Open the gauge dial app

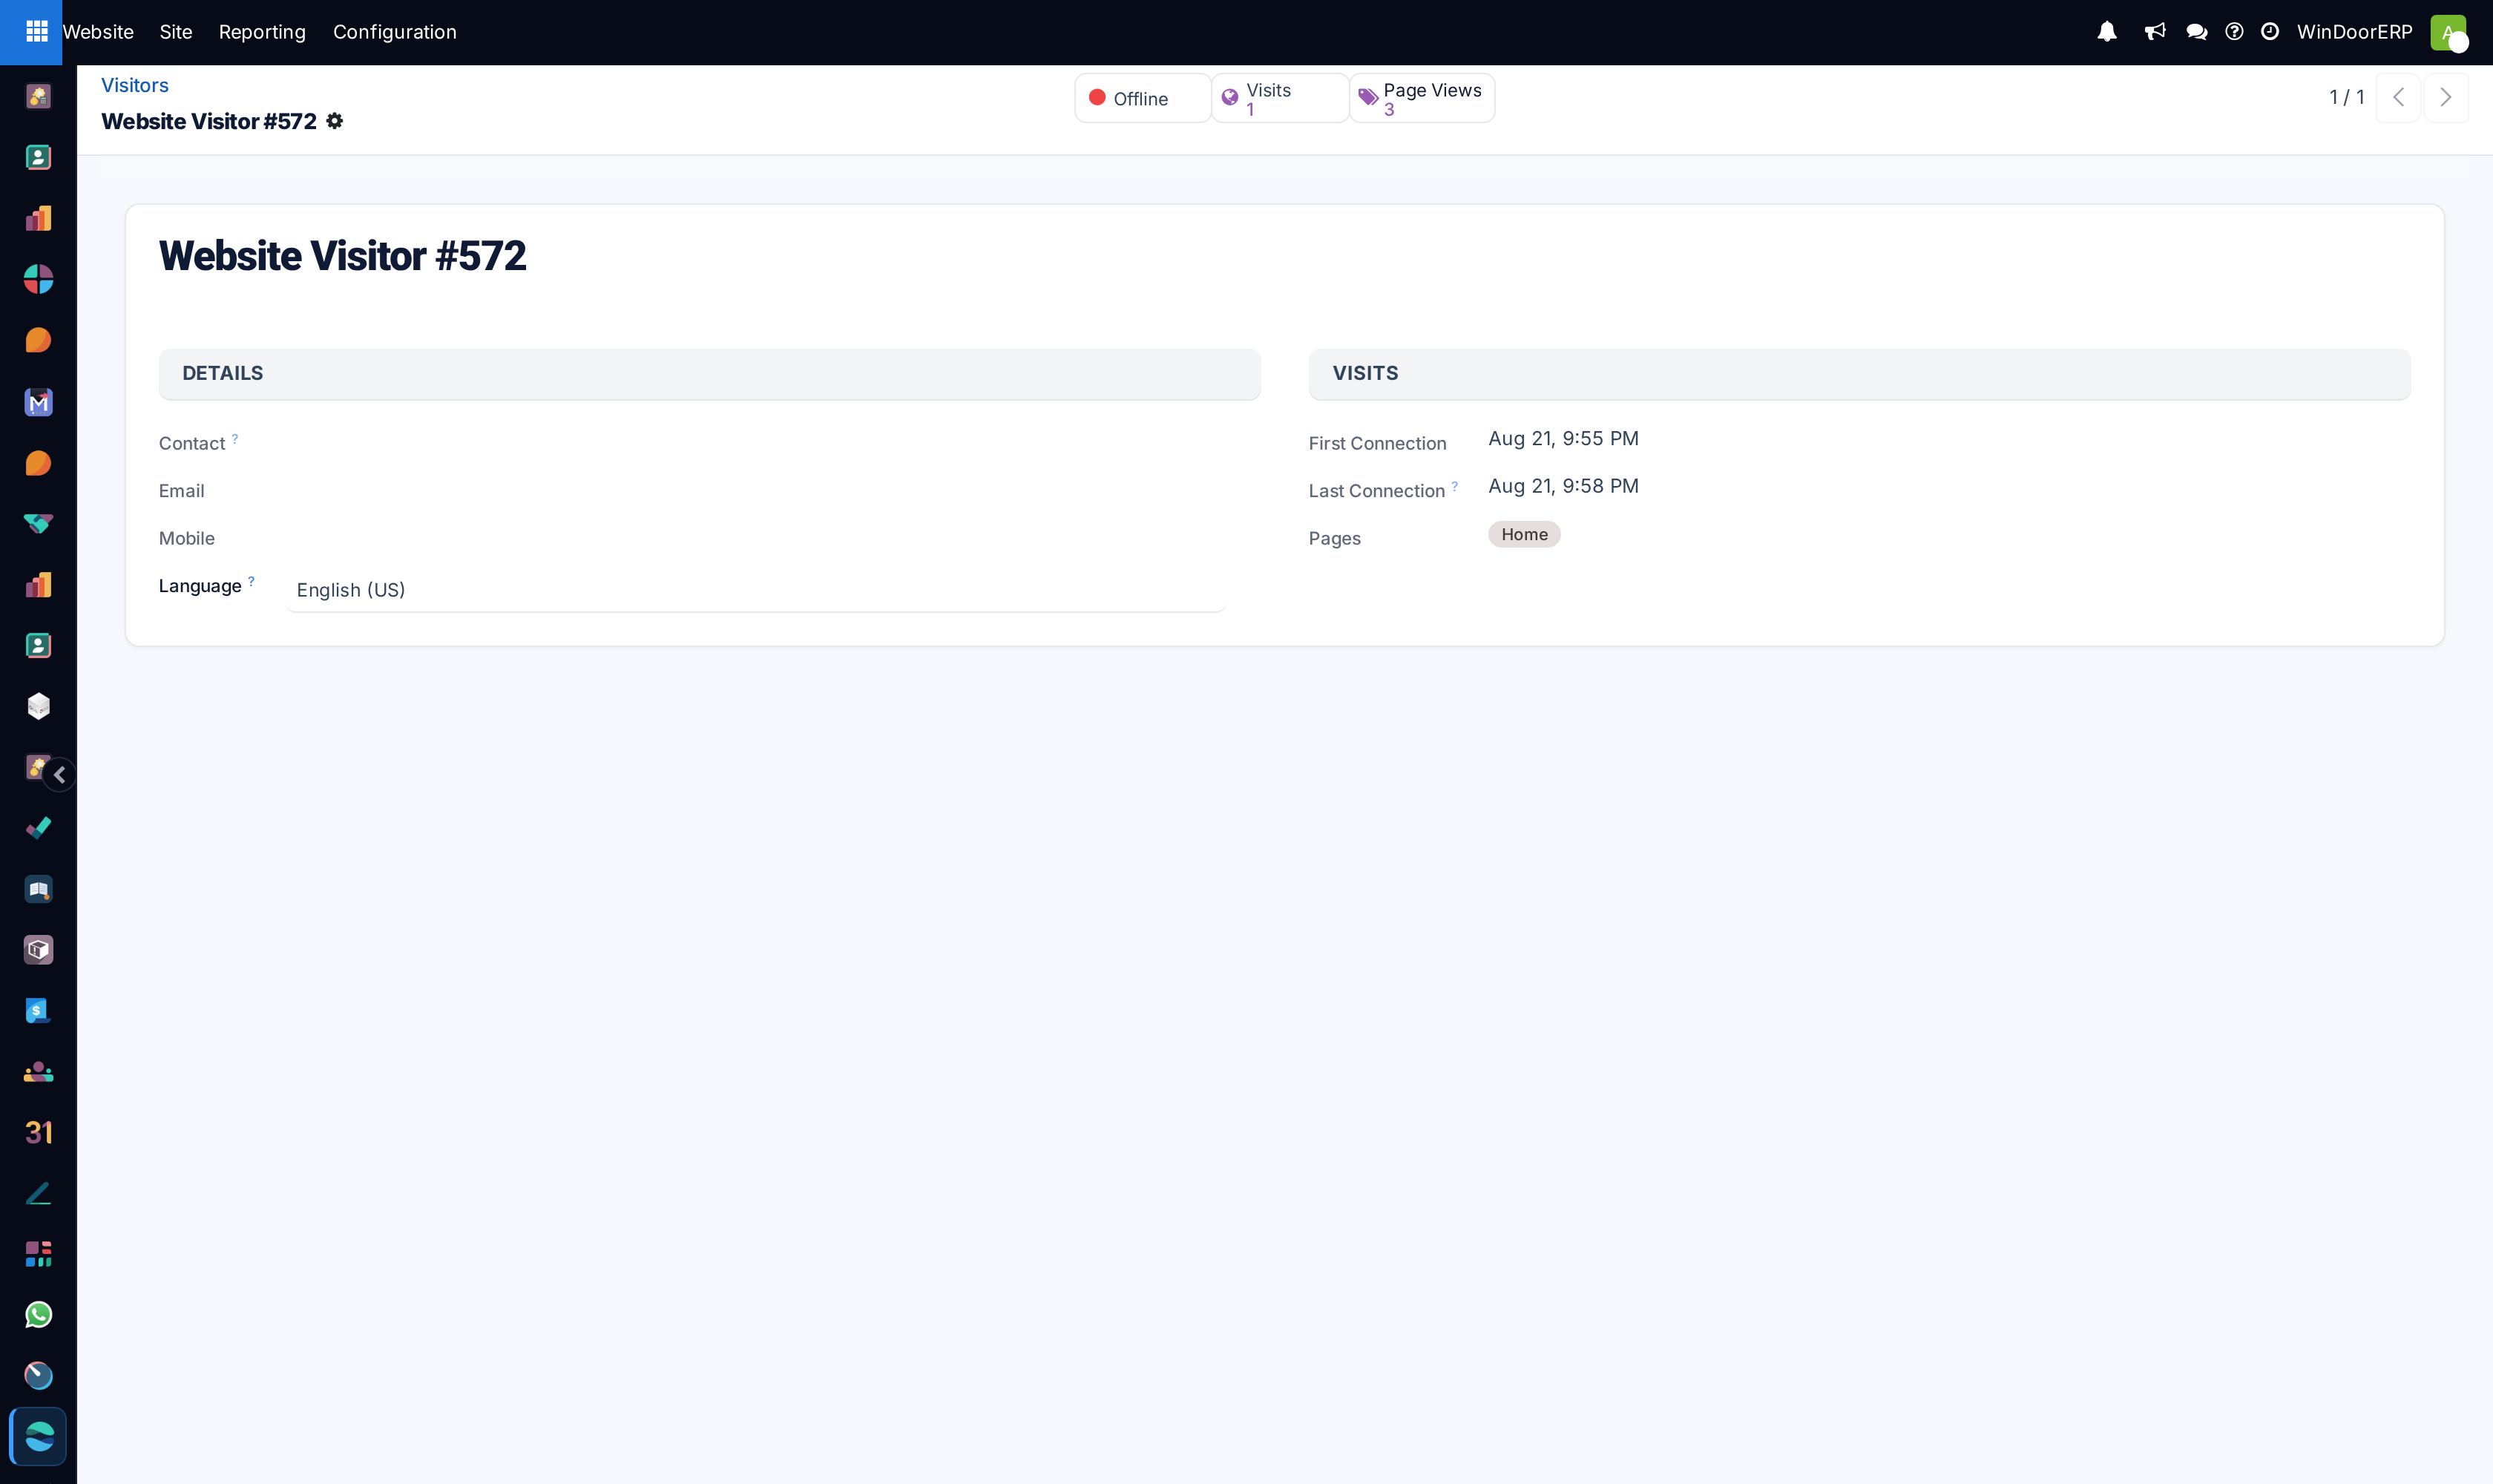click(38, 1375)
